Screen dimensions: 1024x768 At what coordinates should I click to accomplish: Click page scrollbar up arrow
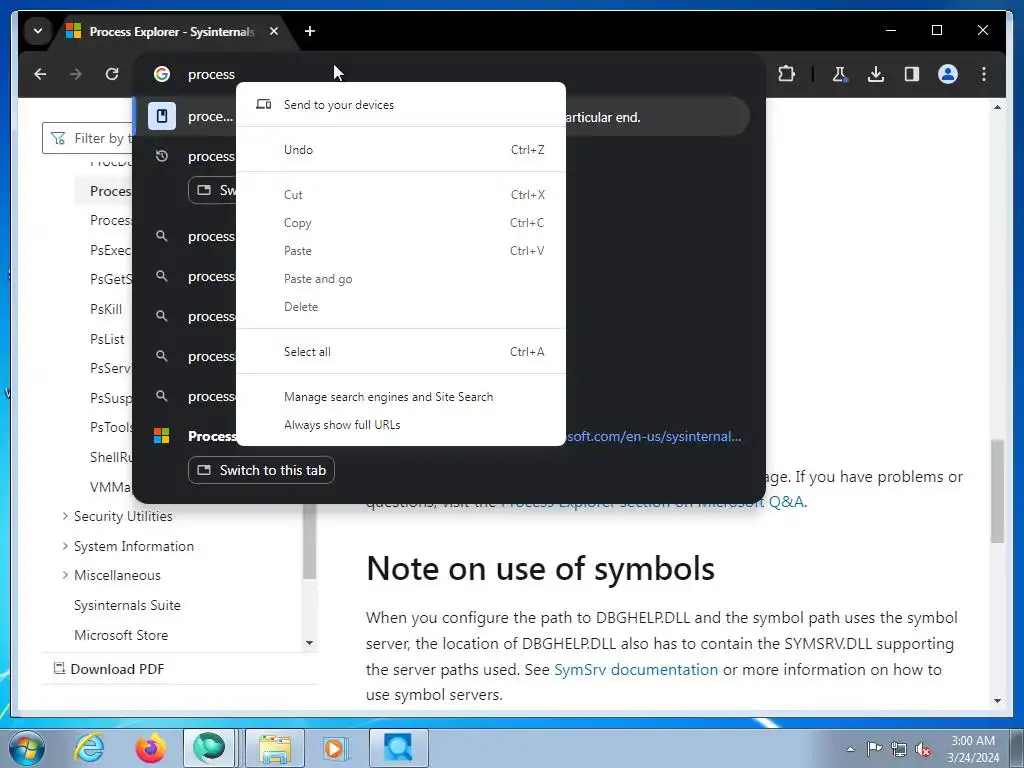coord(997,106)
